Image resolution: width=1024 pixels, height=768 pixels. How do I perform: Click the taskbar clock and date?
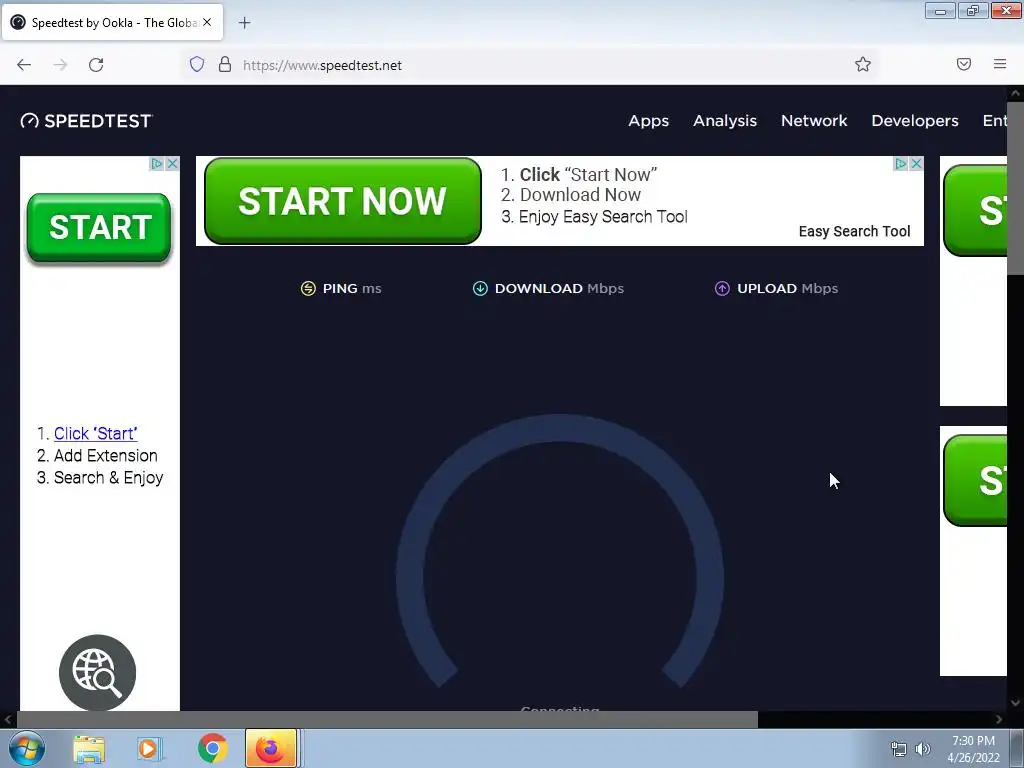973,749
